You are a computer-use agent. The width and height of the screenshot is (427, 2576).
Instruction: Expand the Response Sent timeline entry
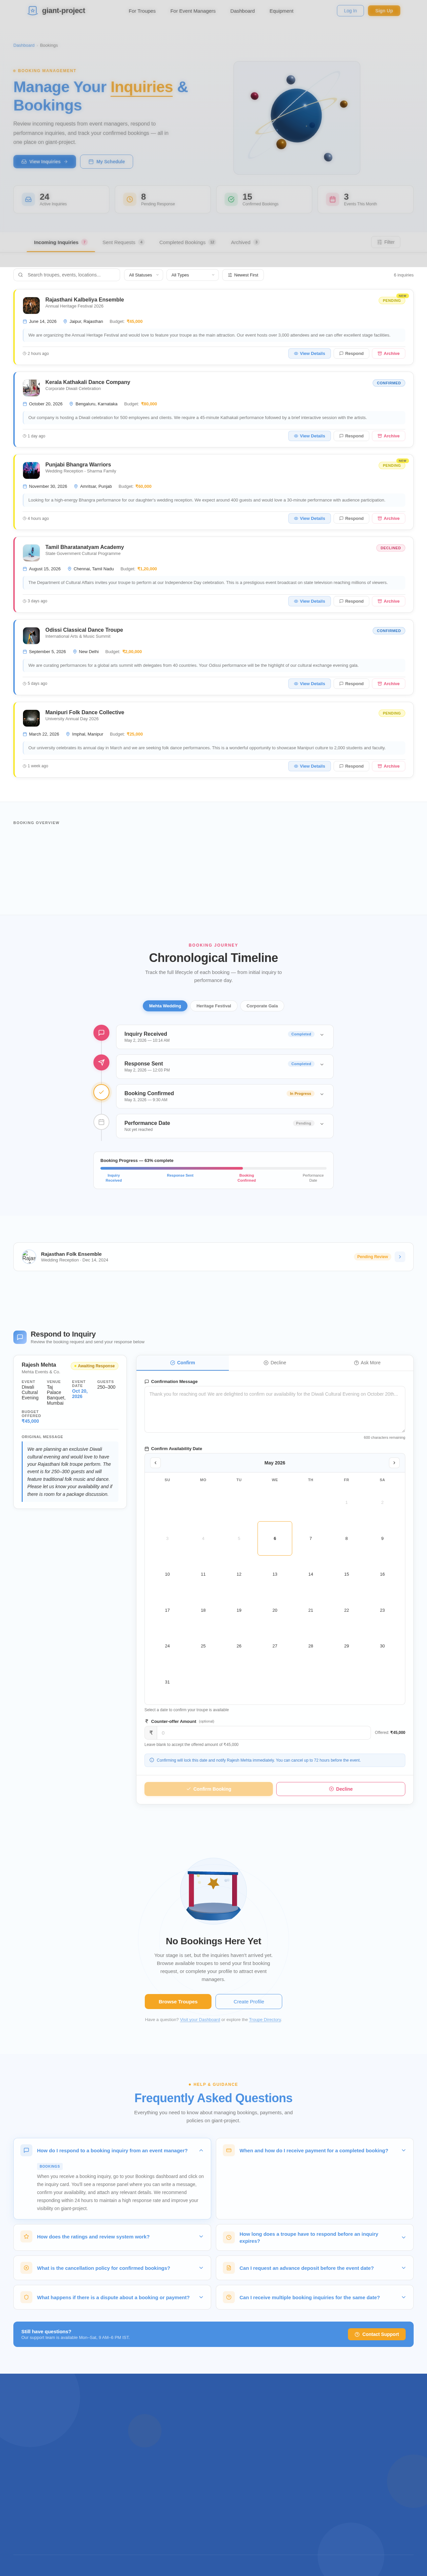coord(322,1064)
